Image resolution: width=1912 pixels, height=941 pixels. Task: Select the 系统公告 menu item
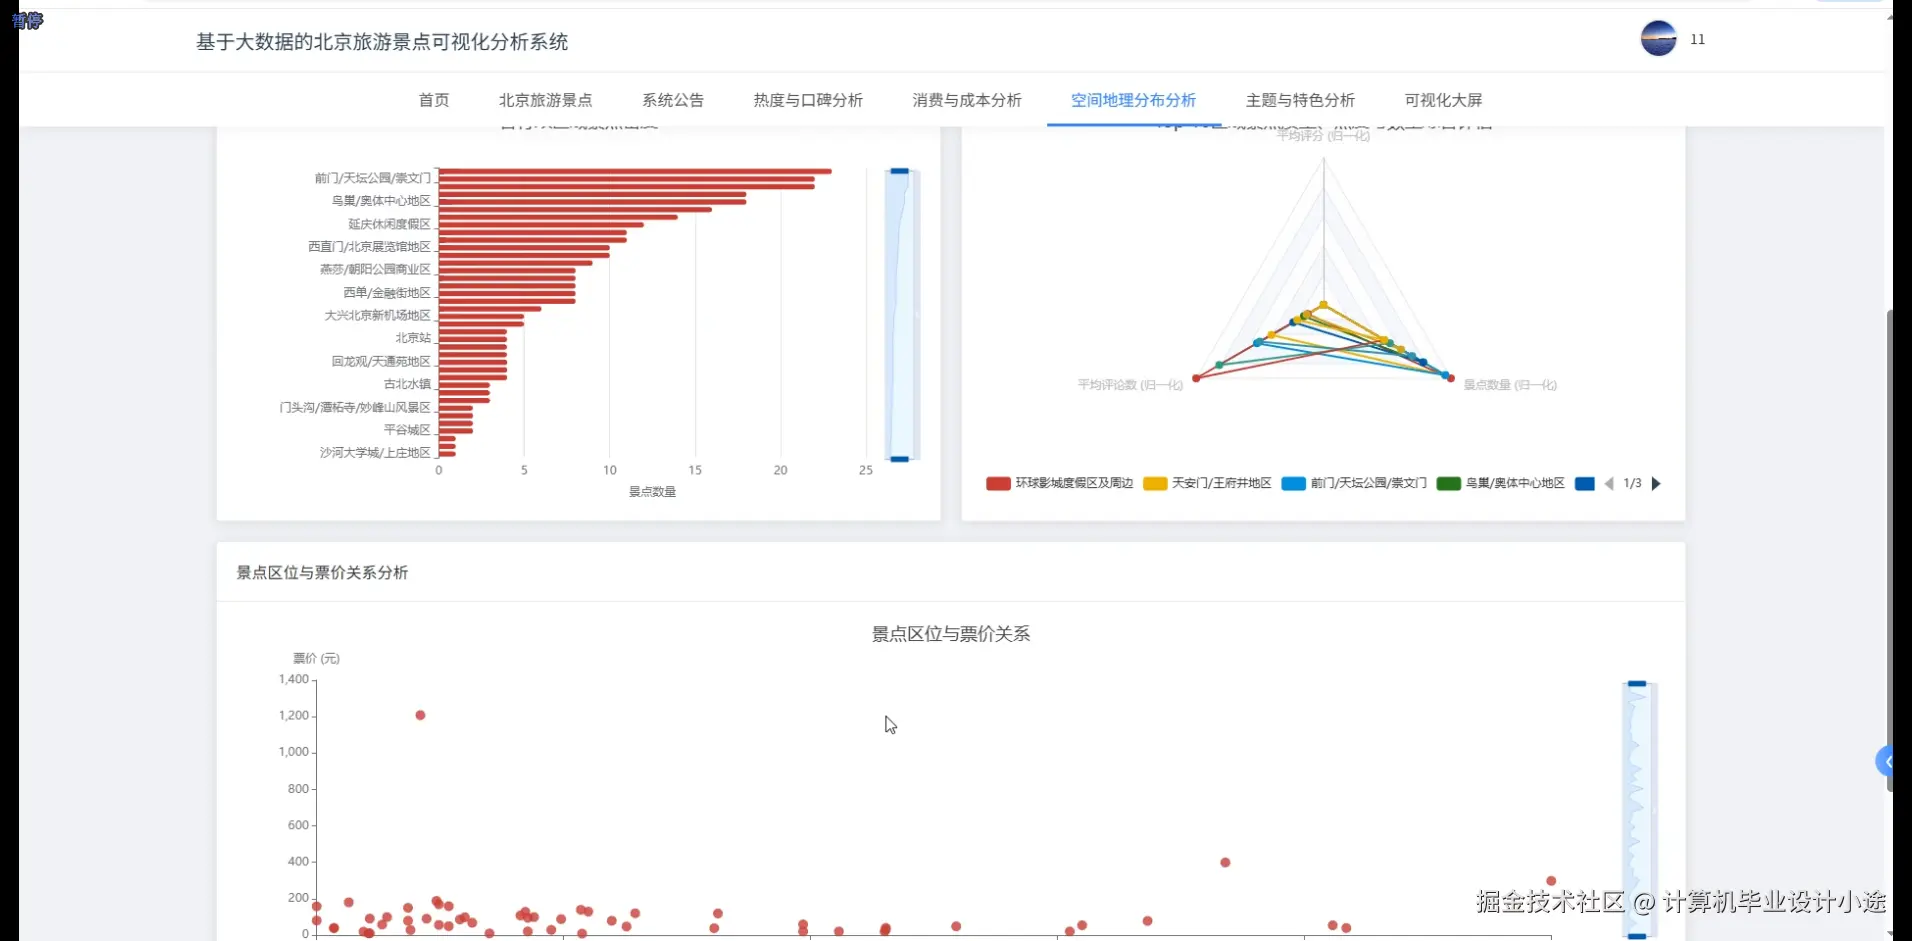click(x=673, y=100)
